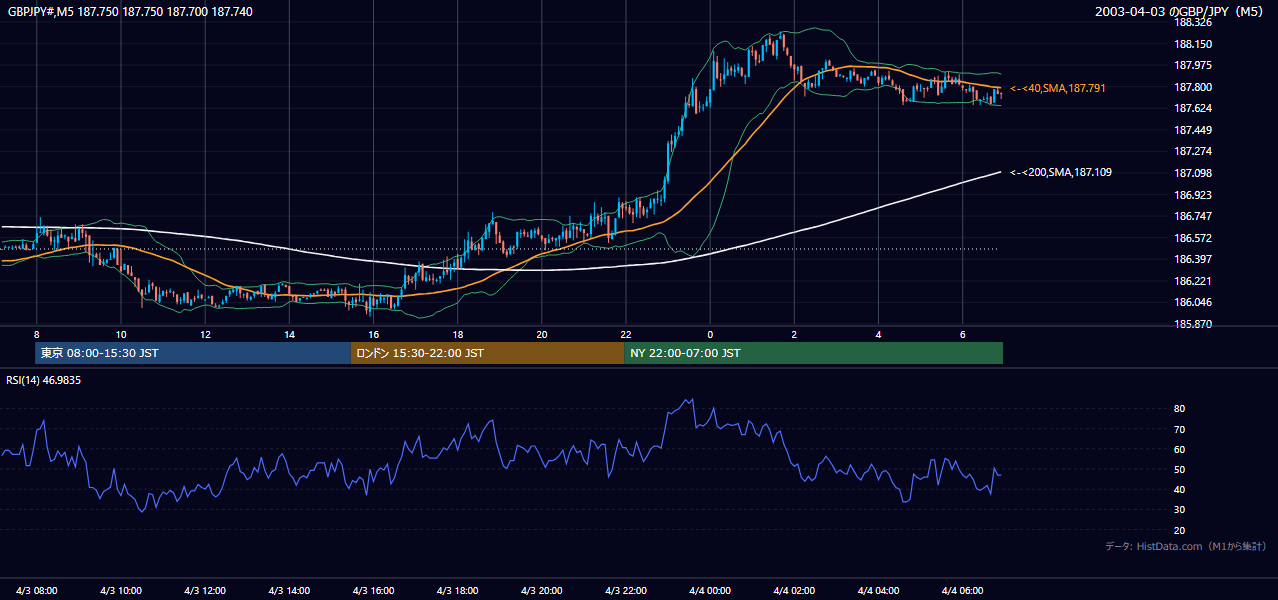The image size is (1278, 600).
Task: Click price axis label 187.800
Action: pos(1193,87)
